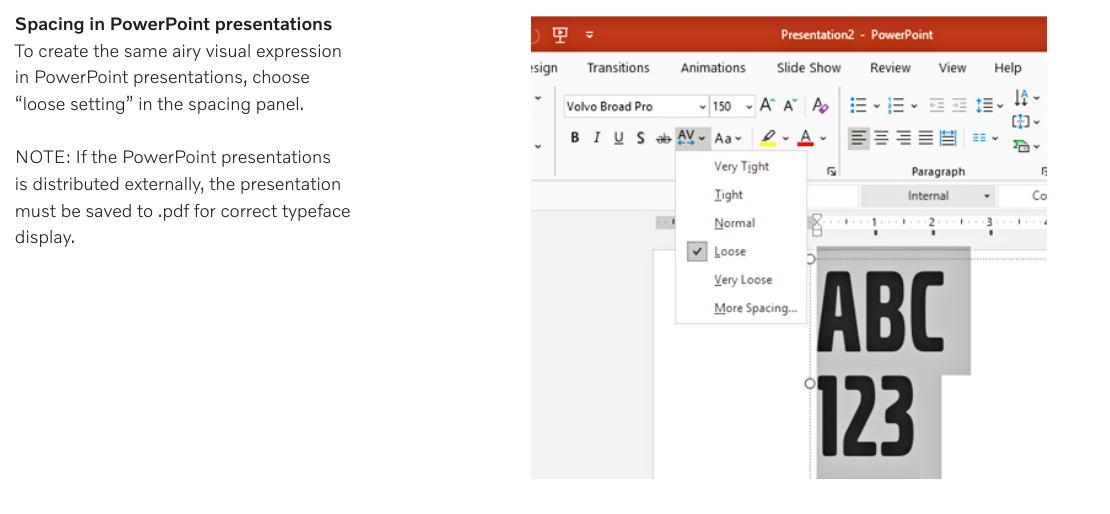Viewport: 1110px width, 514px height.
Task: Clear all formatting from the text
Action: pos(820,105)
